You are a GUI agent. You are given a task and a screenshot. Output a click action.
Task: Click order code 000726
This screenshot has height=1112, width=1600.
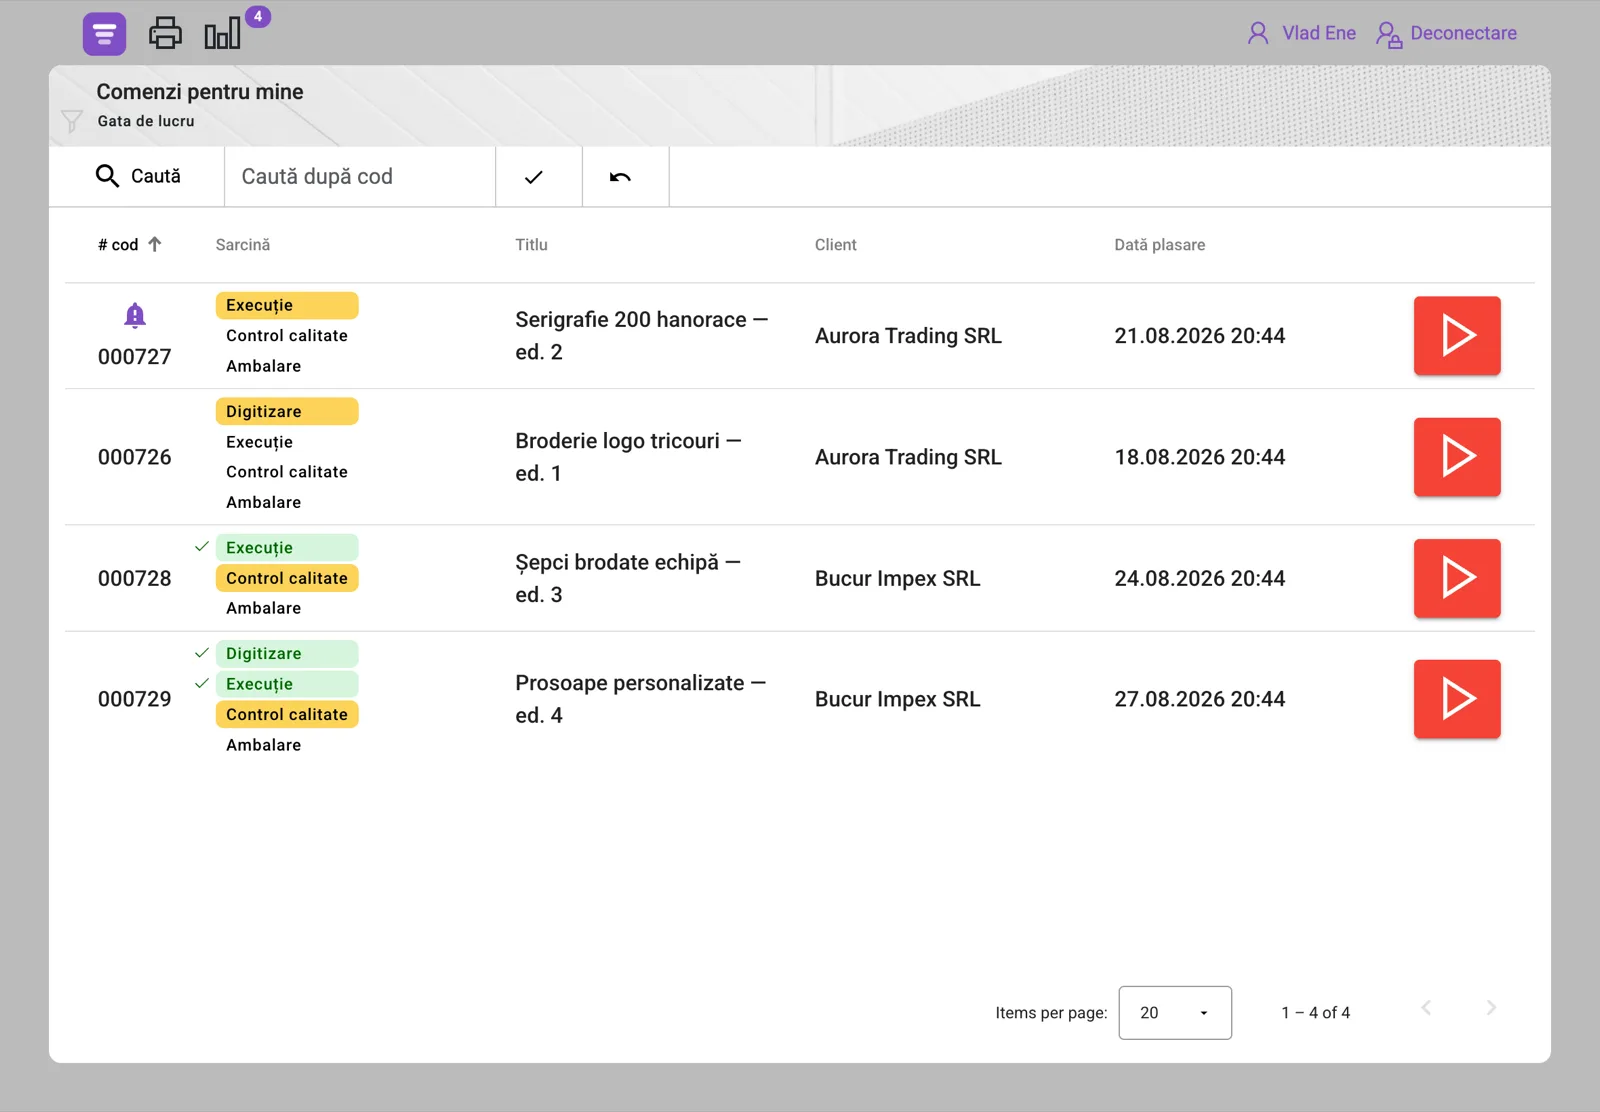135,457
